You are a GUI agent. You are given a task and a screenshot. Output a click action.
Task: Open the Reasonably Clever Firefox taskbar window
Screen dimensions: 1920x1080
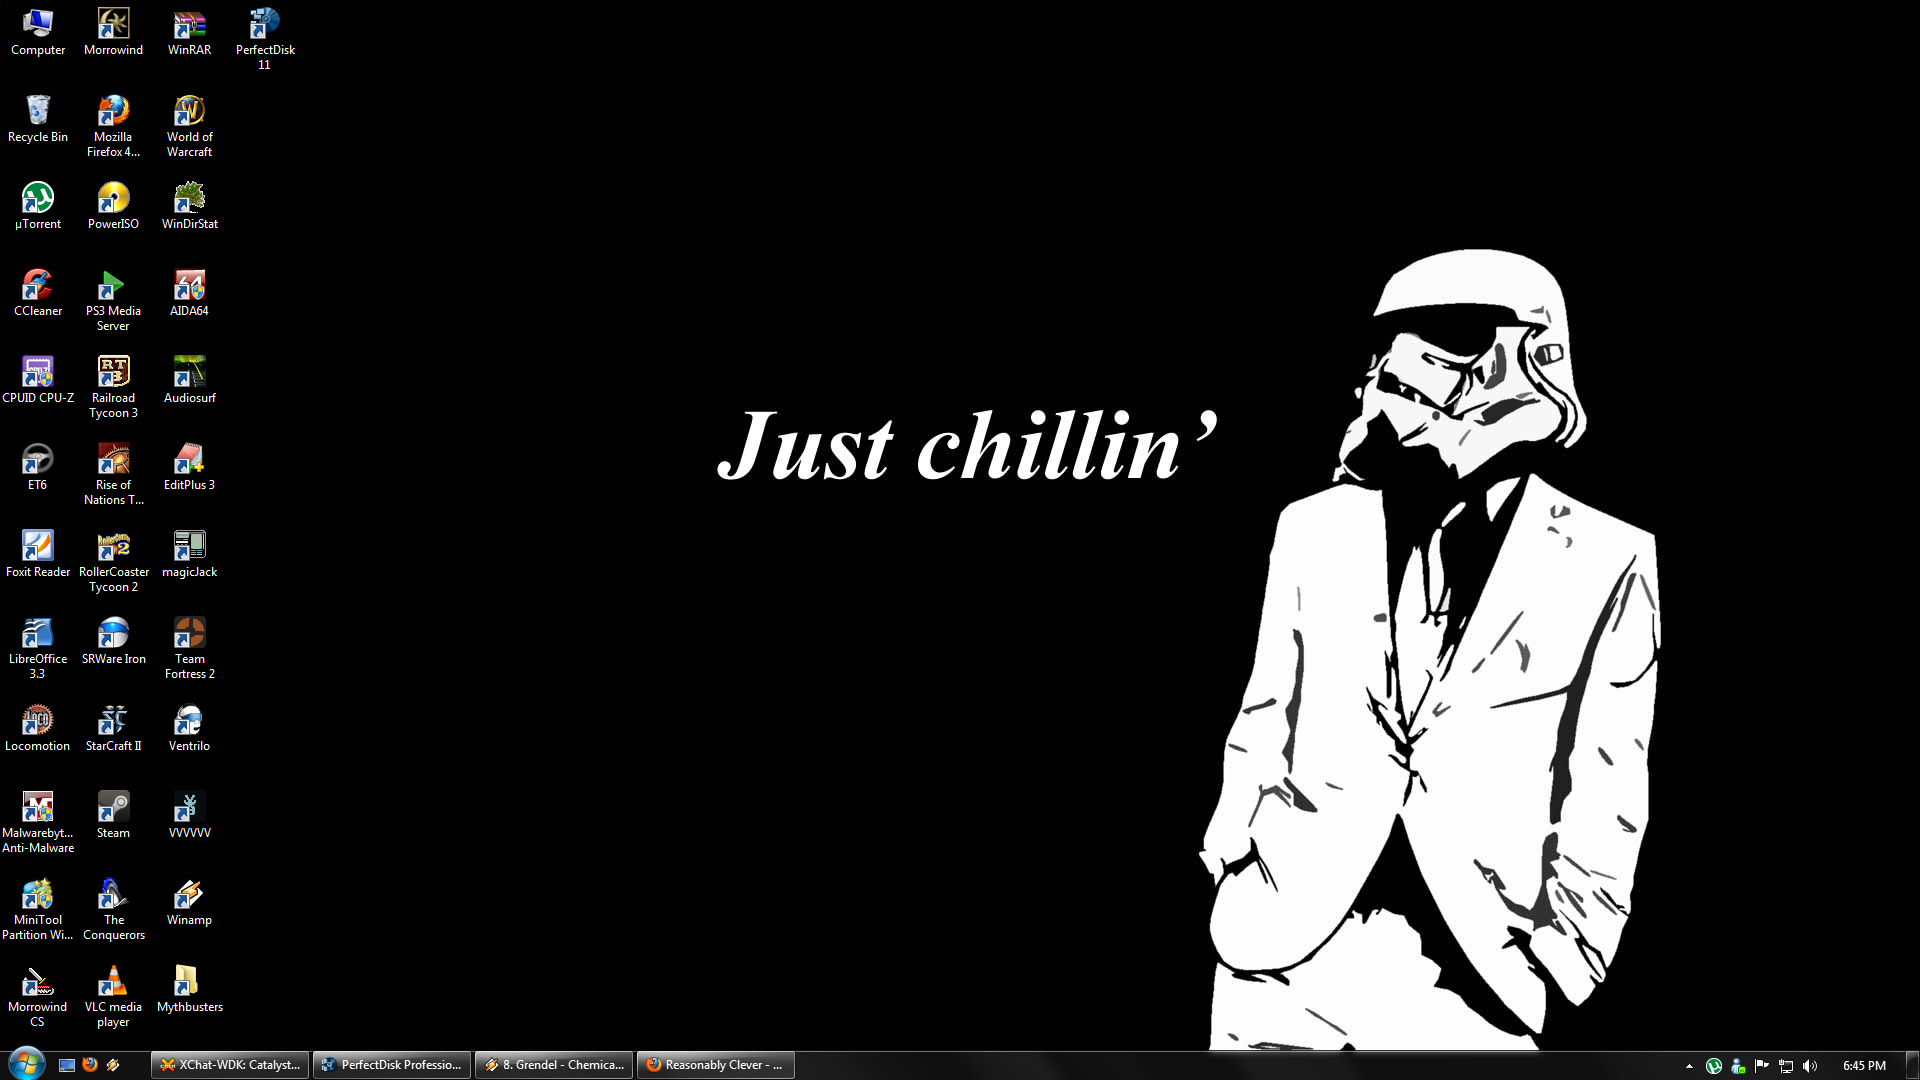(x=715, y=1065)
